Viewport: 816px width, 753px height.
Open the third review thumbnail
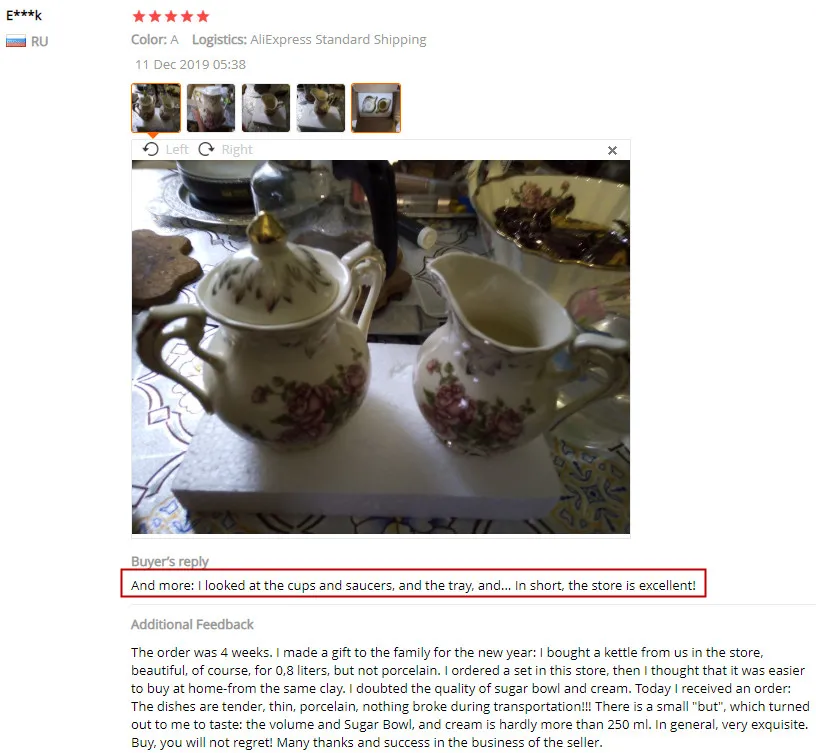click(266, 108)
